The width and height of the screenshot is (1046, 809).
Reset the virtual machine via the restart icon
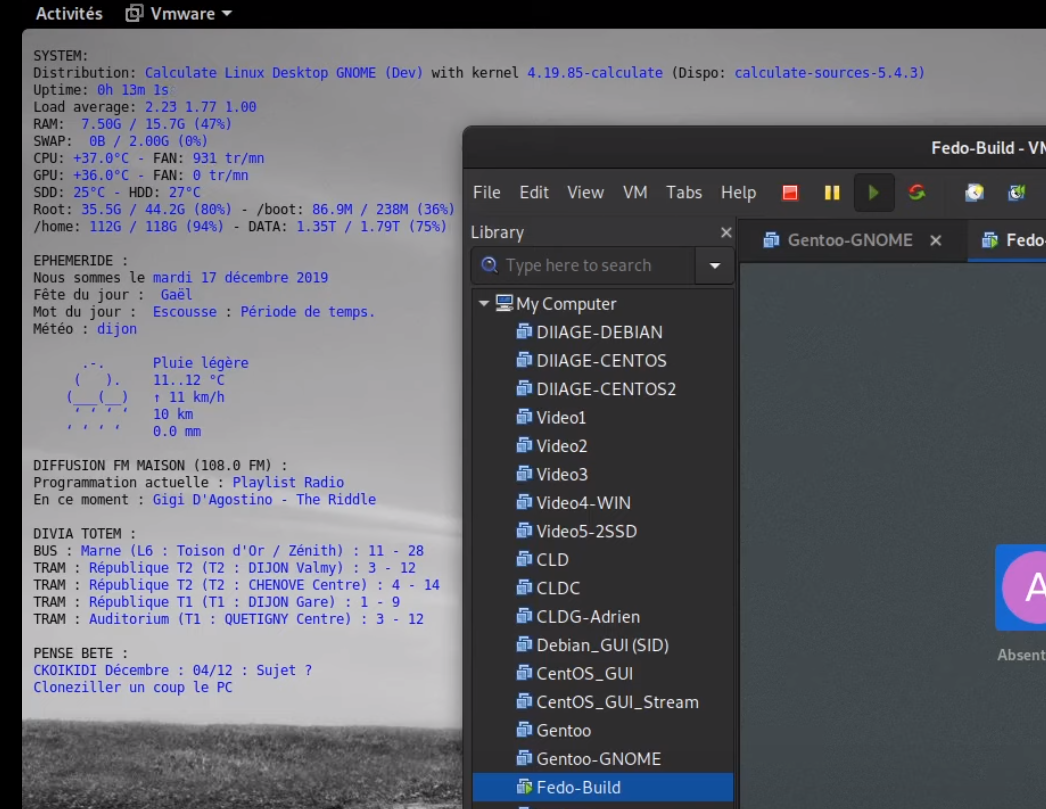pos(916,191)
